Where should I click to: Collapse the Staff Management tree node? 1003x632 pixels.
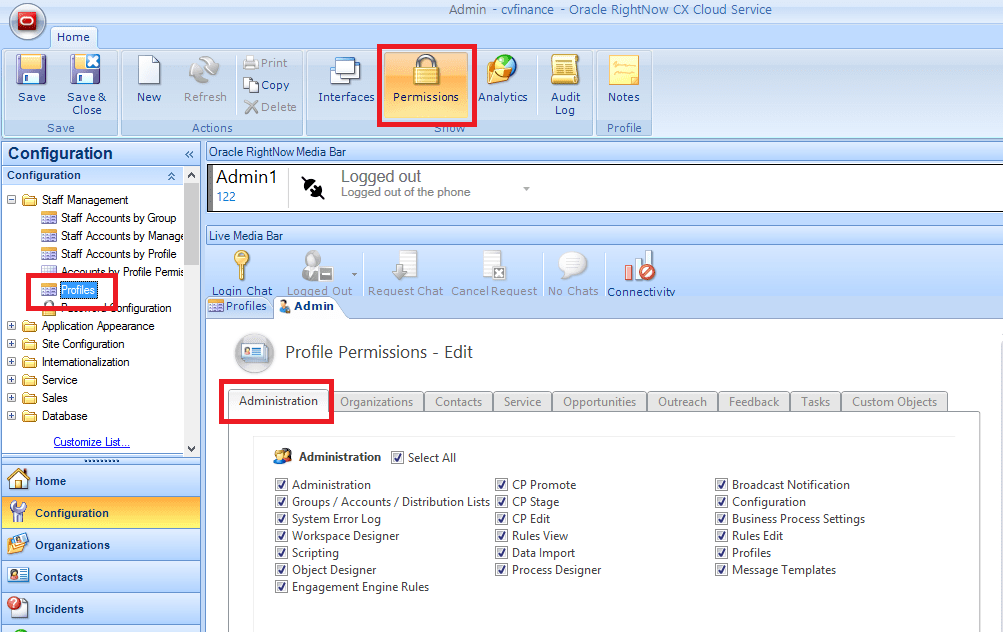click(12, 200)
